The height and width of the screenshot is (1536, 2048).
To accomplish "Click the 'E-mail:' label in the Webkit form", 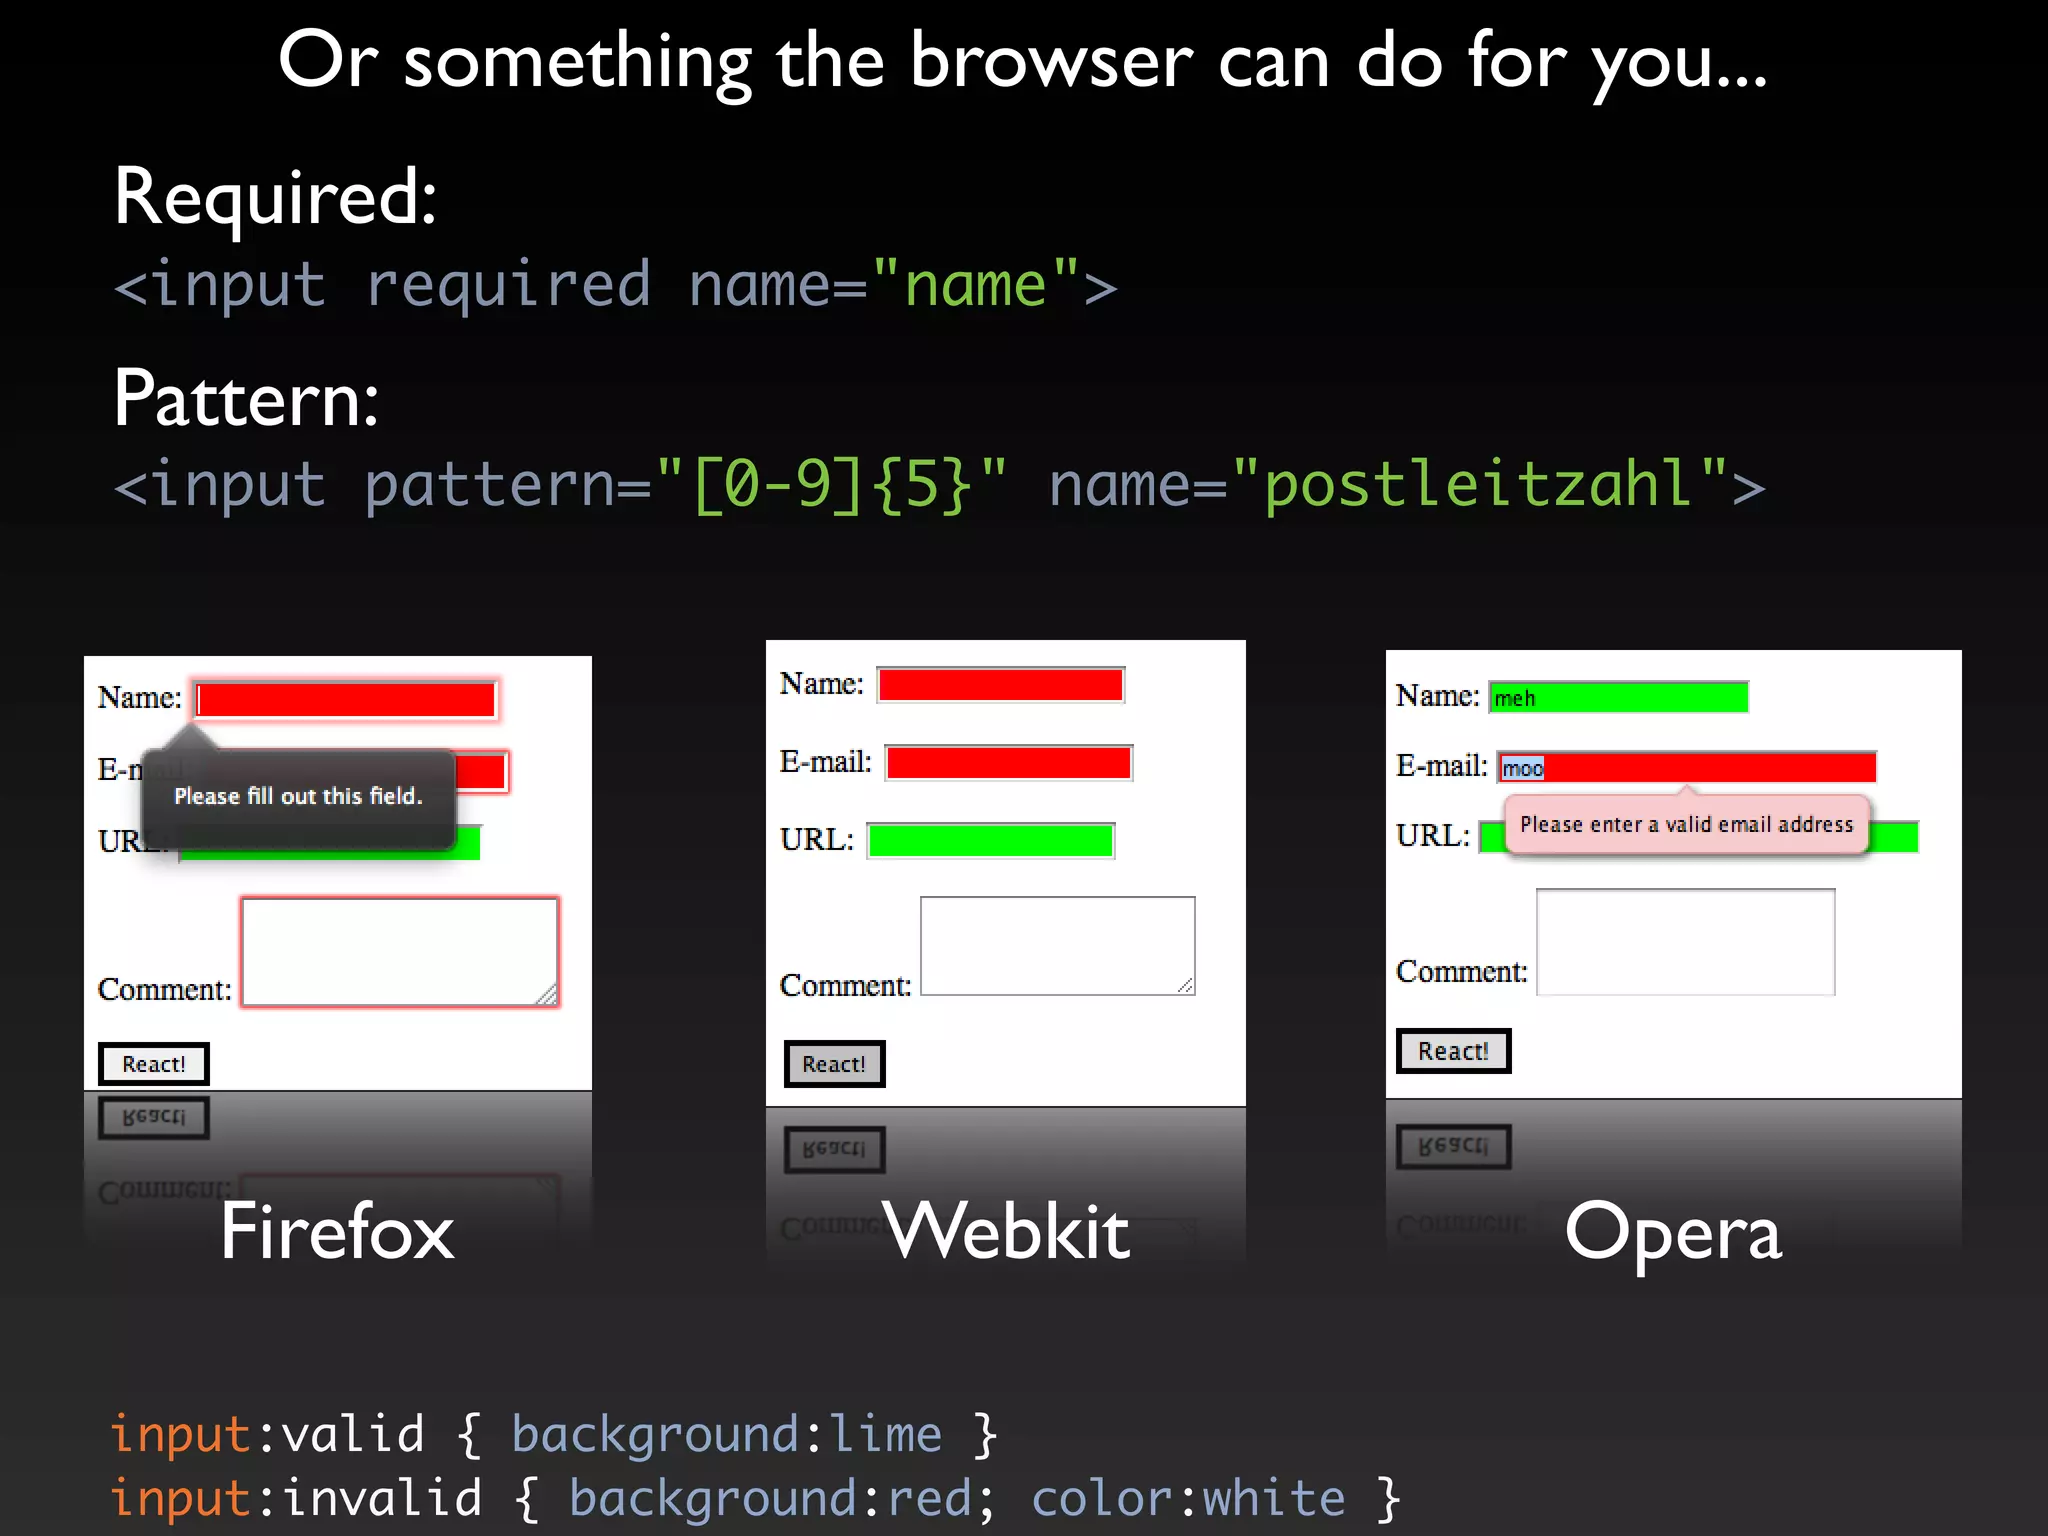I will 826,762.
